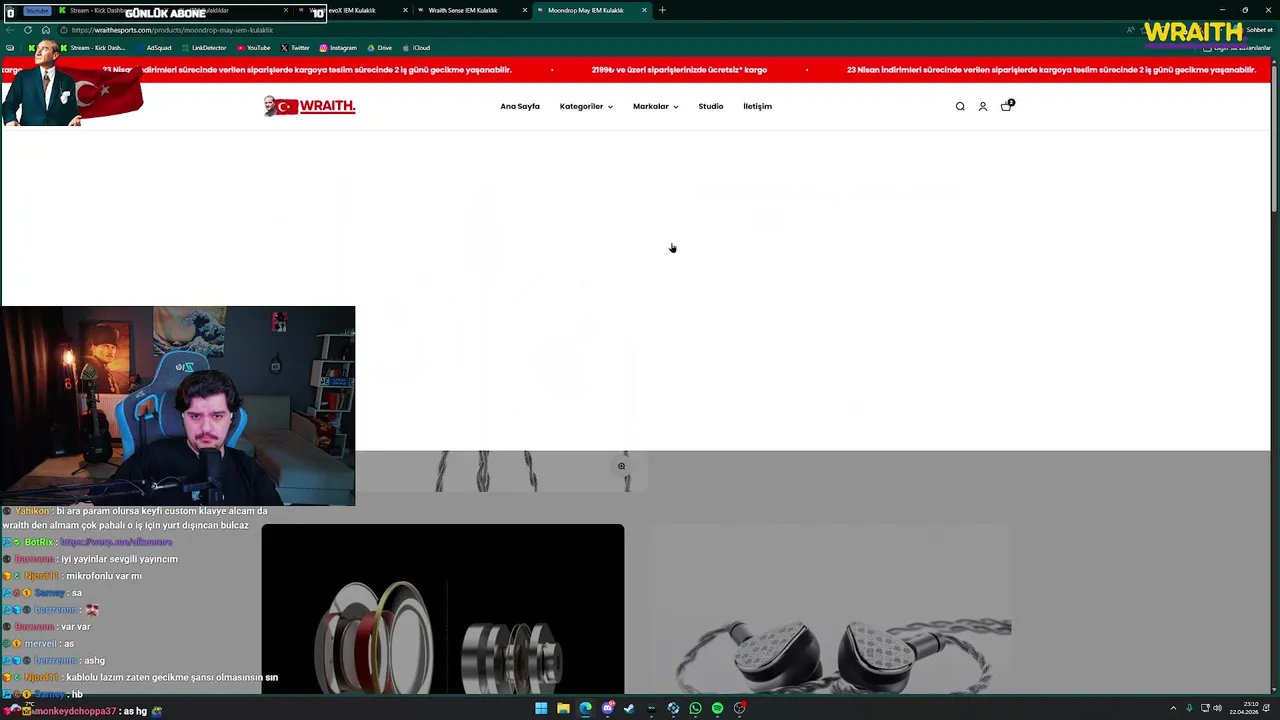This screenshot has width=1280, height=720.
Task: Open the shopping cart icon
Action: coord(1006,106)
